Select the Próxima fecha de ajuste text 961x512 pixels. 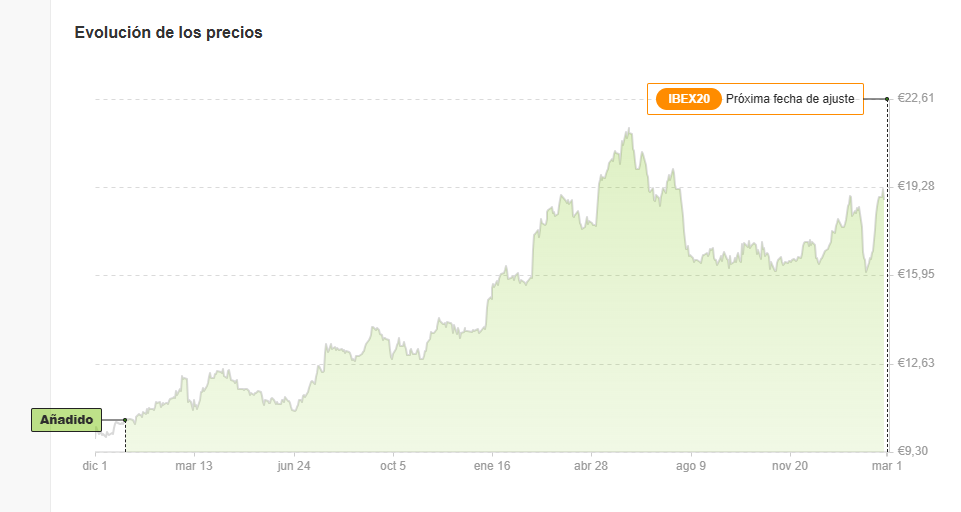(790, 99)
